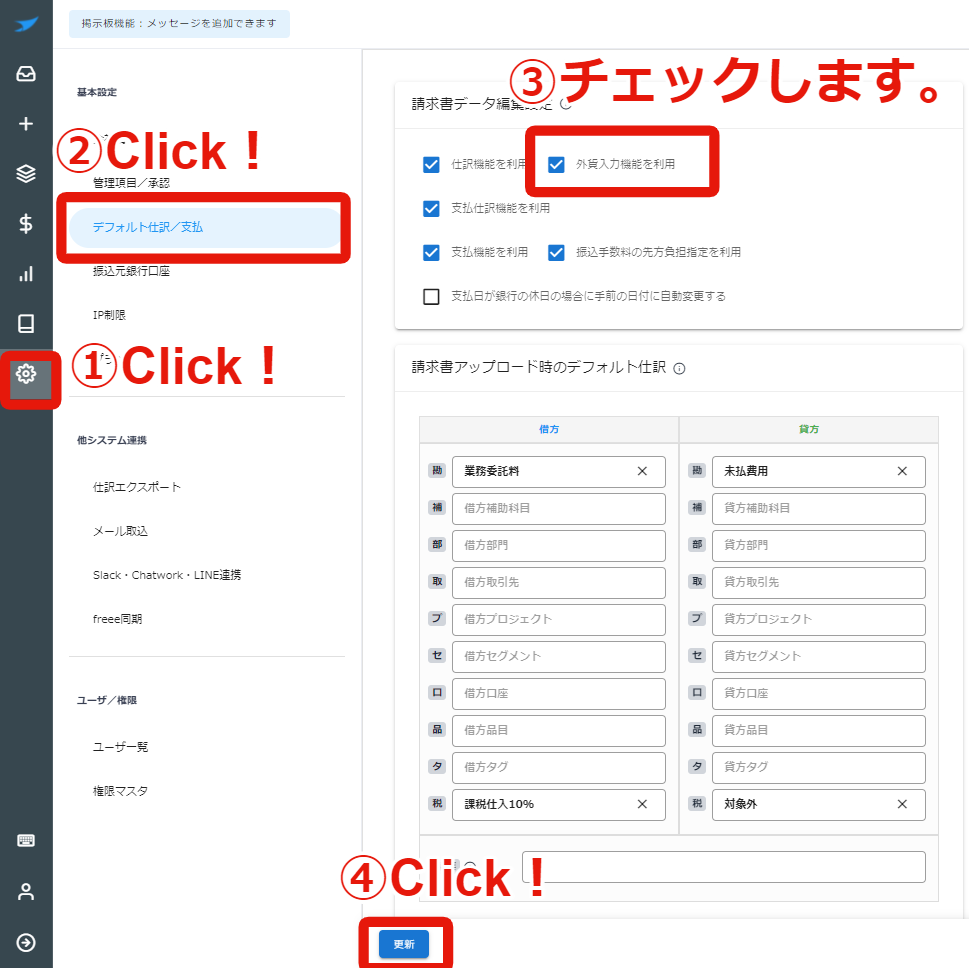969x968 pixels.
Task: Click the 貸方セグメント input field
Action: point(819,656)
